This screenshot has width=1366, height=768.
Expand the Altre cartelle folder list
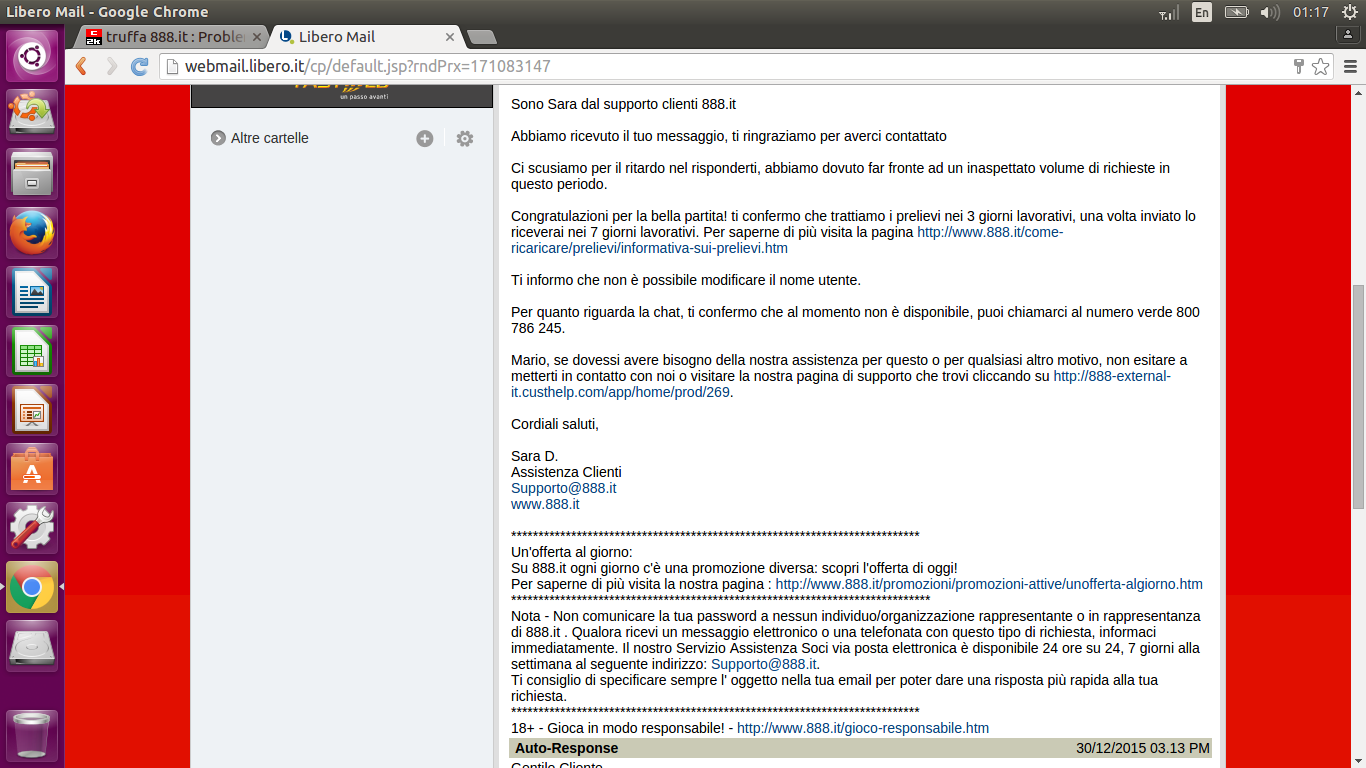[x=218, y=138]
